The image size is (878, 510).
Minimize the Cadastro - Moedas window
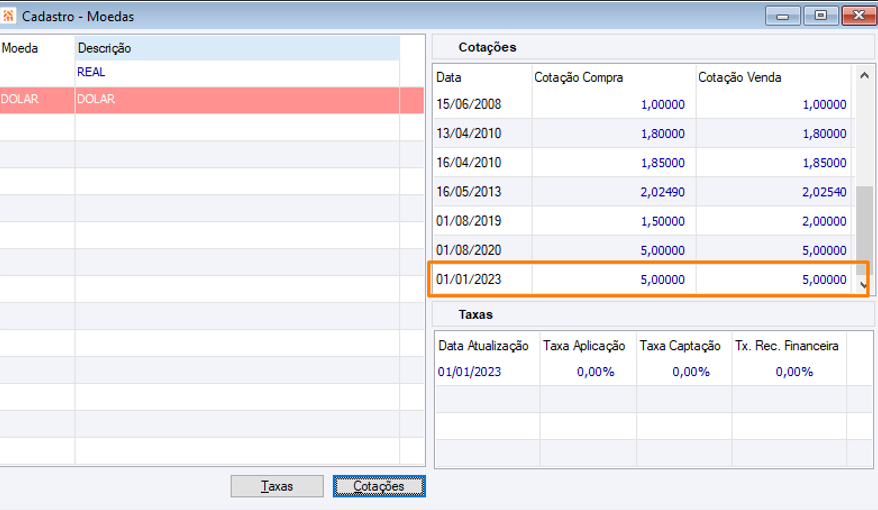(783, 16)
